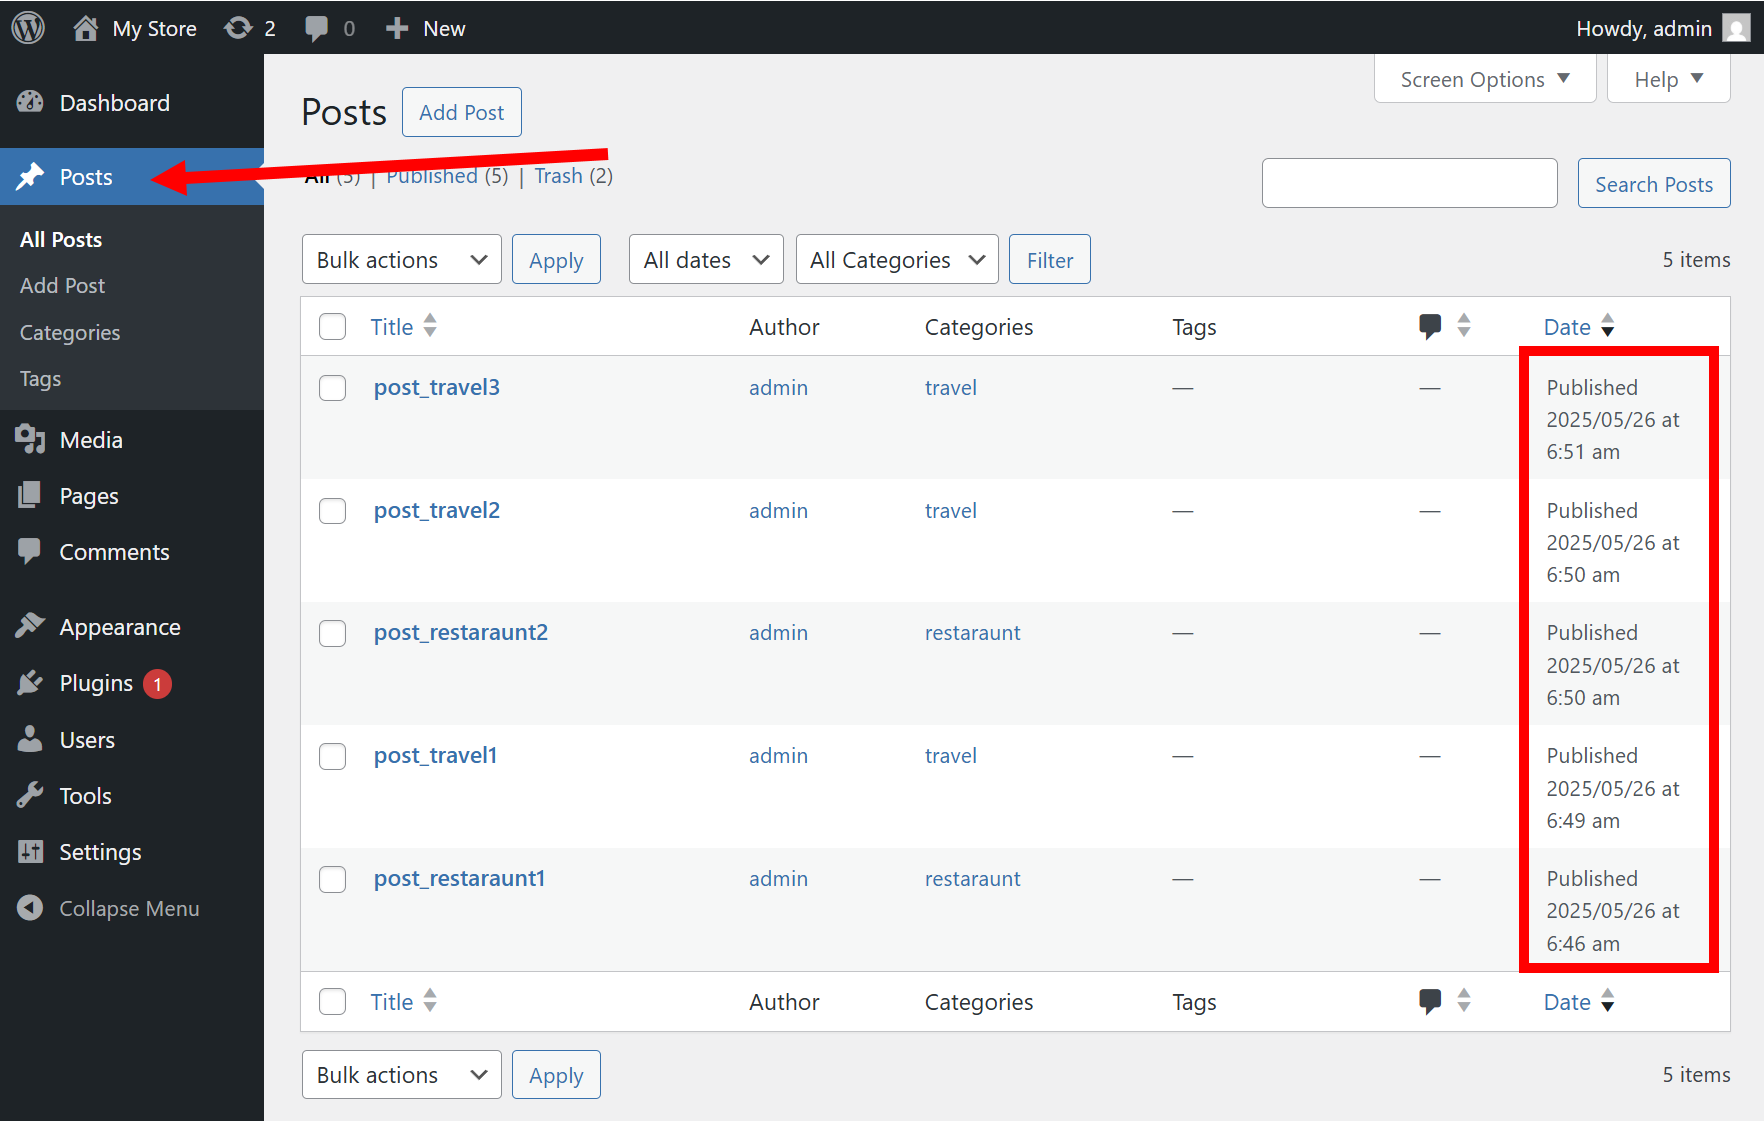Click Title sort arrows in table footer
Image resolution: width=1764 pixels, height=1121 pixels.
click(430, 1001)
